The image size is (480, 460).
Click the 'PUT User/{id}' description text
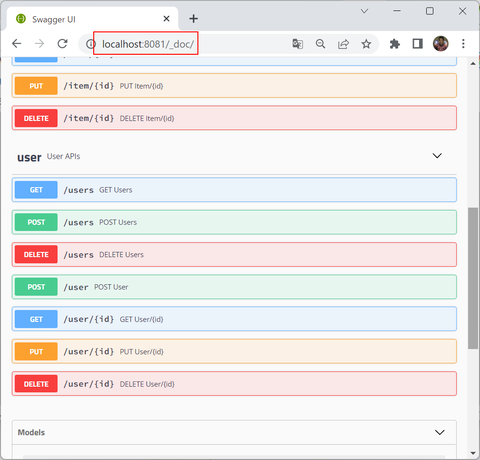click(x=142, y=352)
